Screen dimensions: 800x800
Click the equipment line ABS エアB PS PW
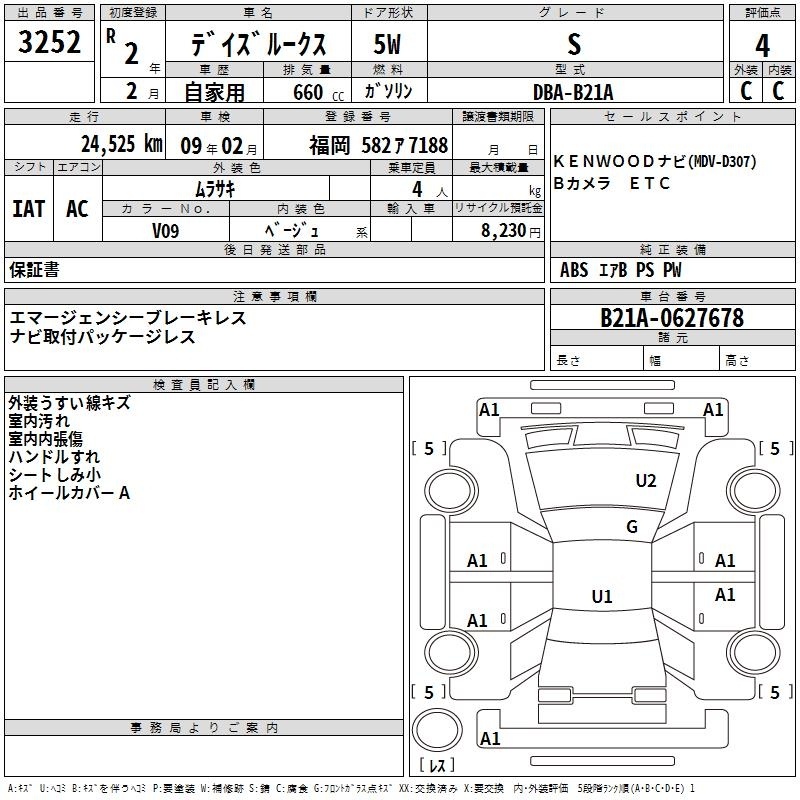coord(620,270)
